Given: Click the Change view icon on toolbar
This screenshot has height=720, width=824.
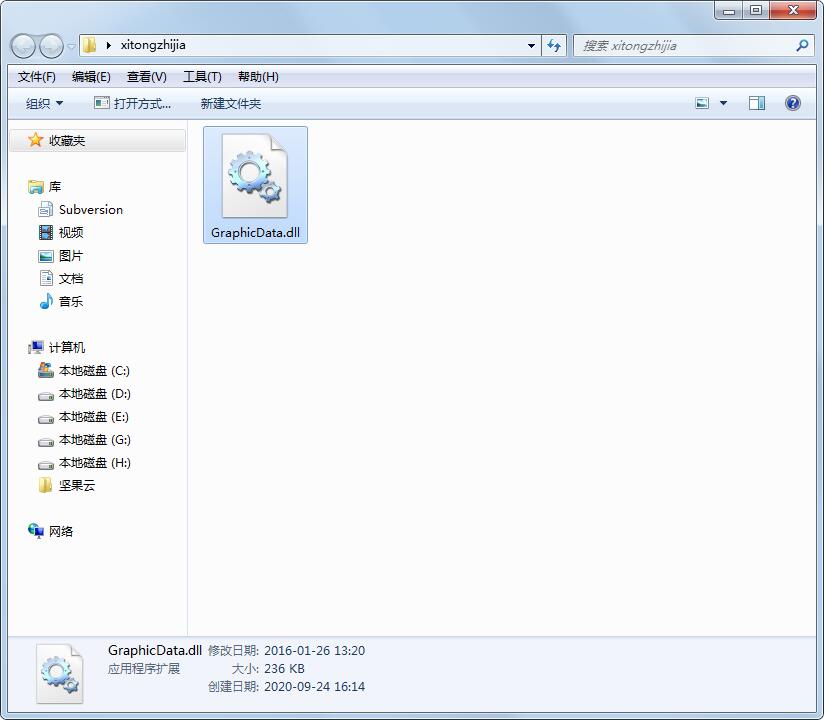Looking at the screenshot, I should coord(701,102).
